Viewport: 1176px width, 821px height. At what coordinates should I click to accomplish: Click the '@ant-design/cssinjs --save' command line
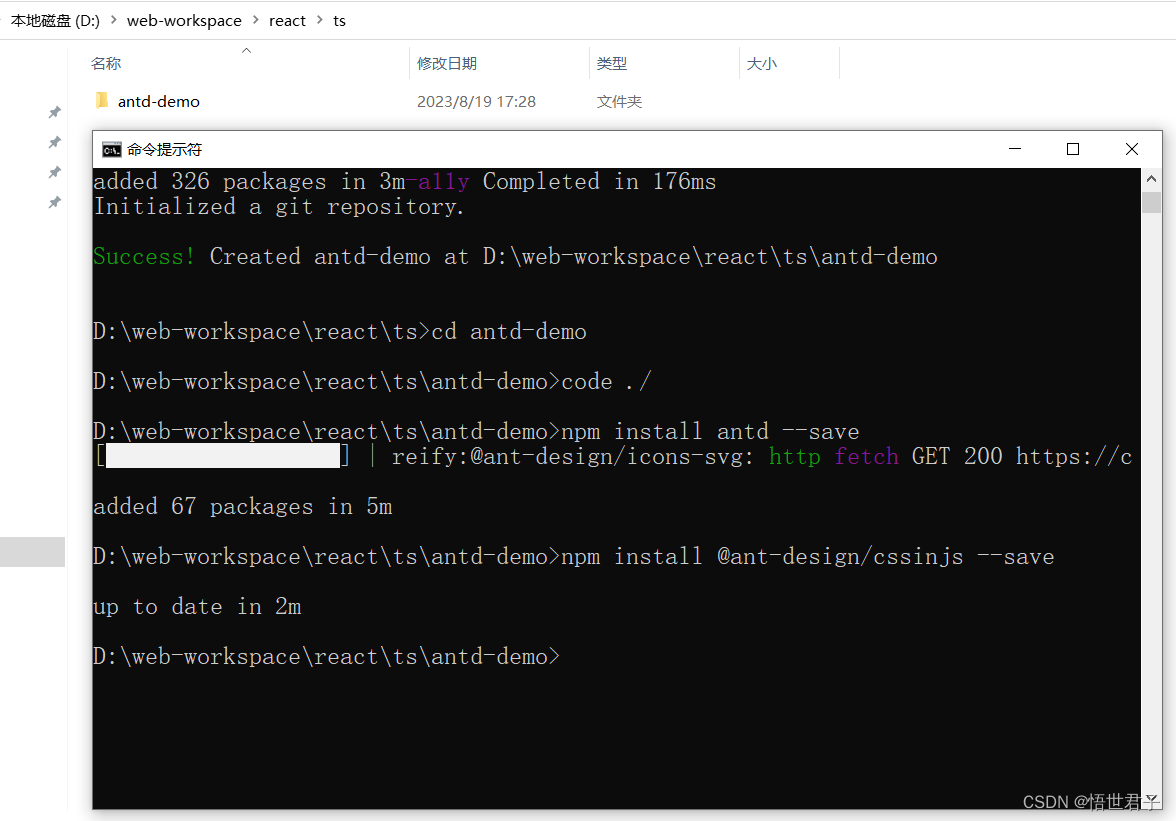click(574, 557)
